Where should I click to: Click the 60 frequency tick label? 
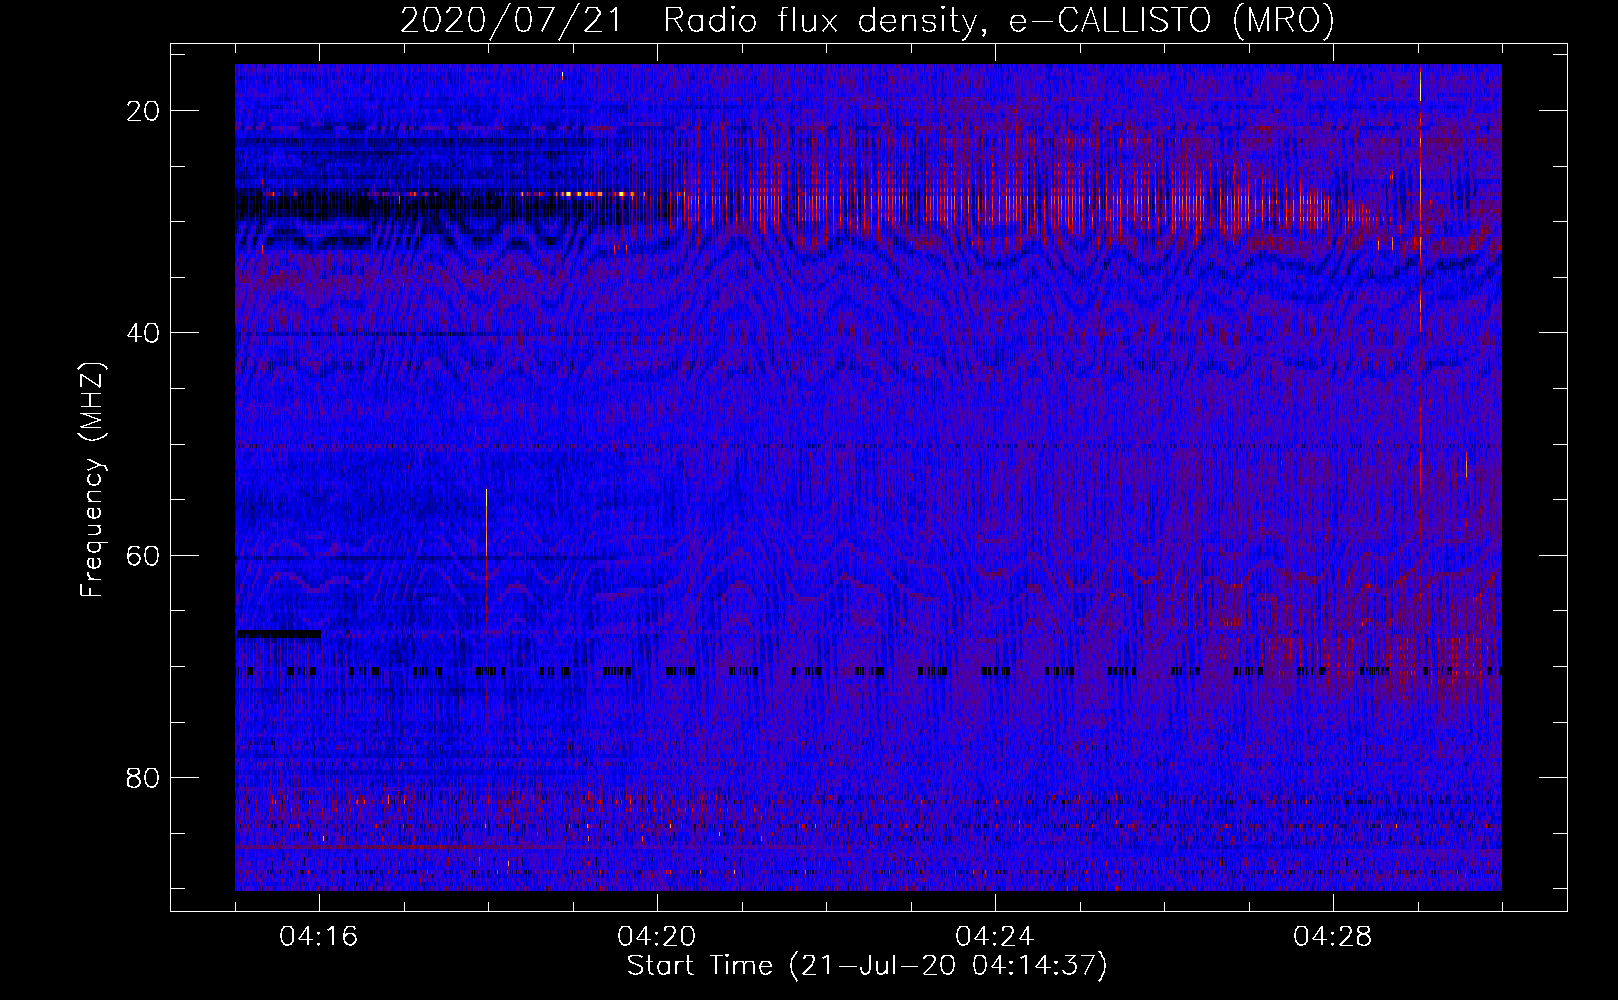tap(143, 555)
